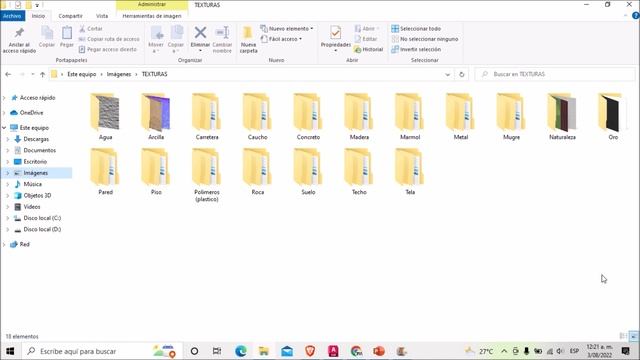Open the Archivo menu
This screenshot has width=640, height=360.
pos(12,16)
